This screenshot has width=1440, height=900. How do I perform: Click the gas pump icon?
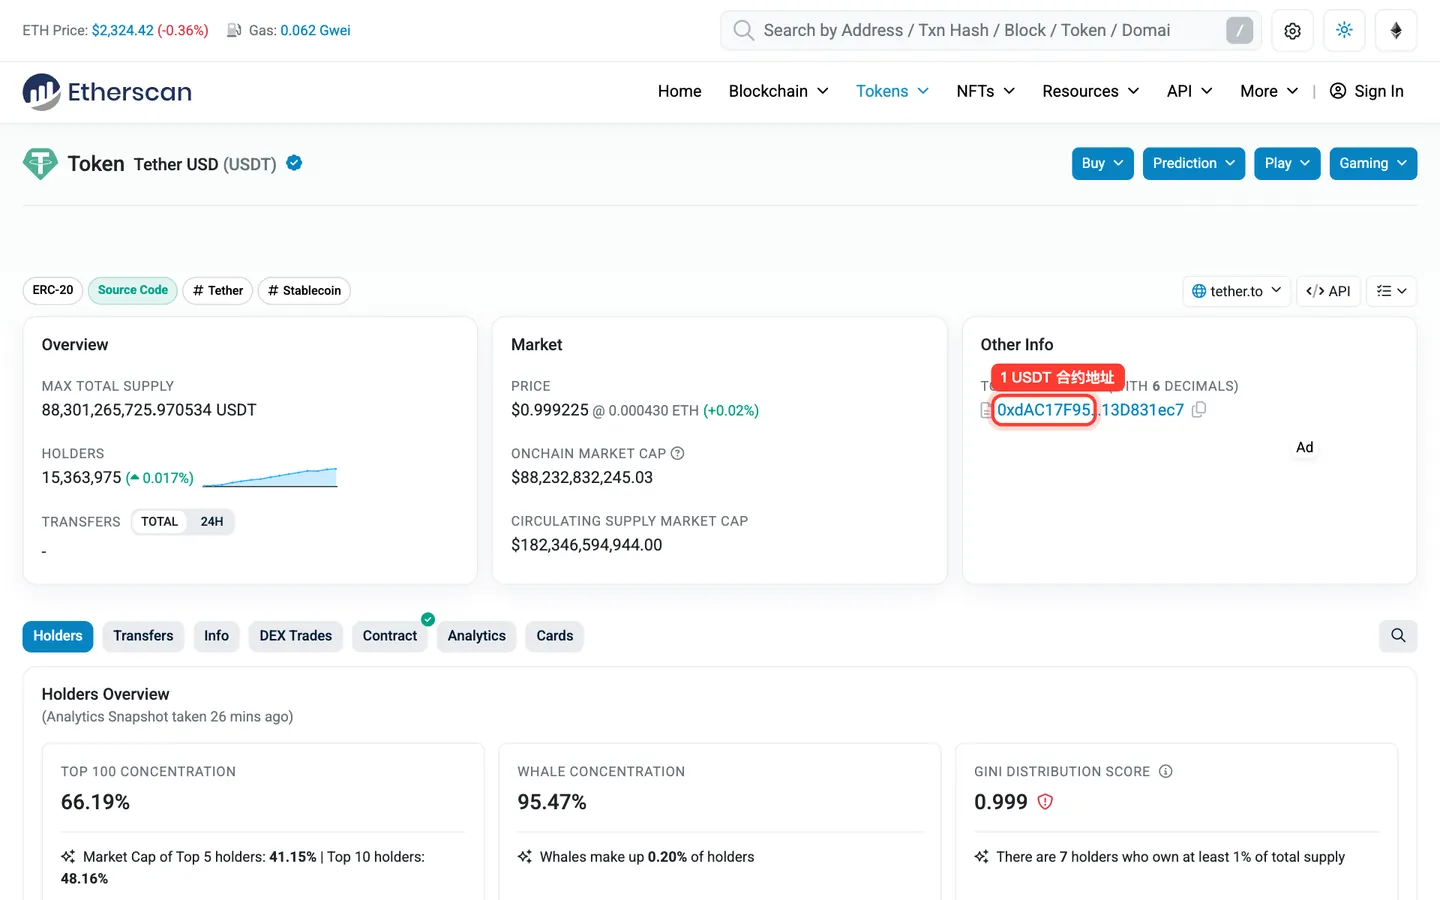pyautogui.click(x=234, y=30)
